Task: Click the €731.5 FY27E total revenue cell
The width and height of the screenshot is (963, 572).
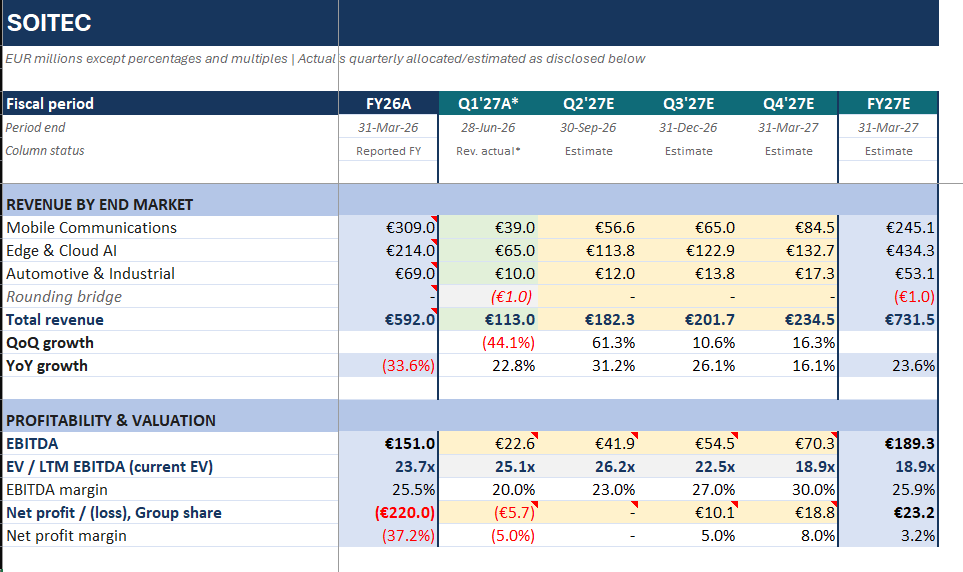Action: [x=888, y=319]
